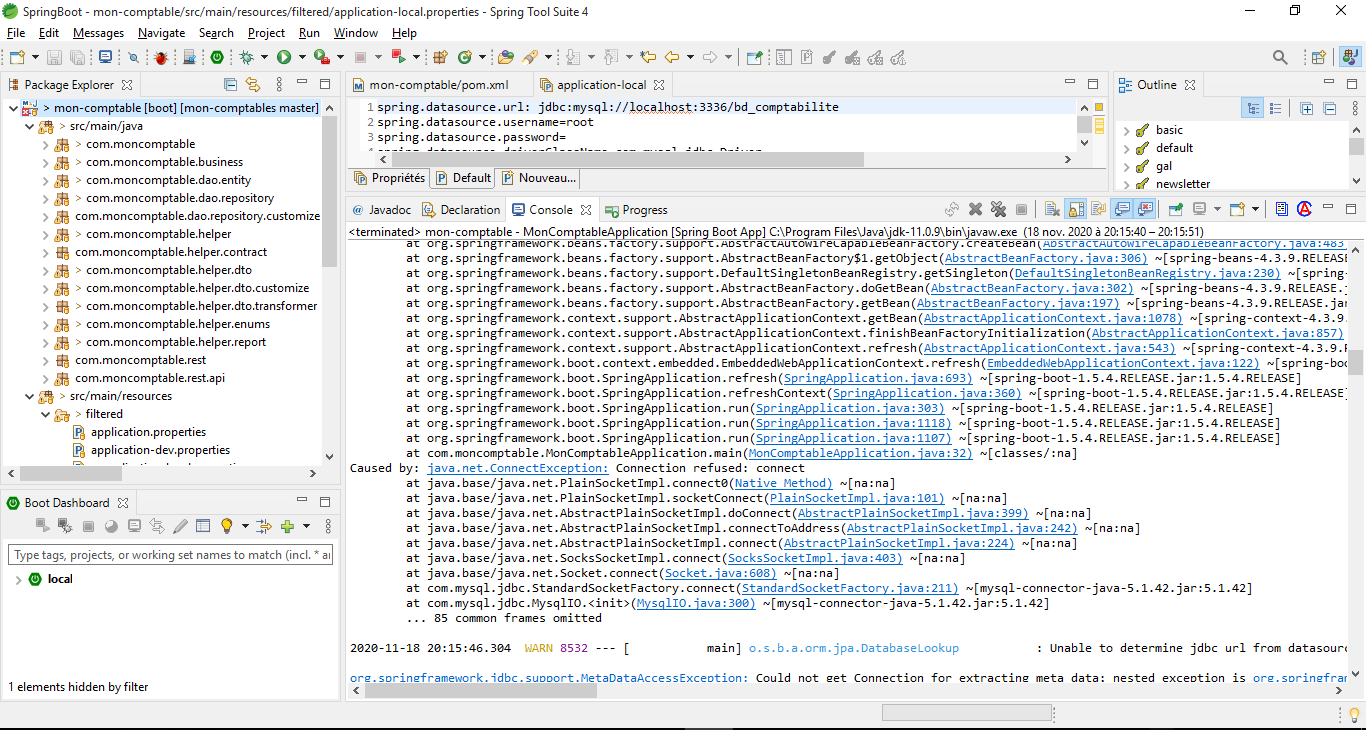Follow the java.net.ConnectException link
Viewport: 1366px width, 730px height.
coord(517,468)
